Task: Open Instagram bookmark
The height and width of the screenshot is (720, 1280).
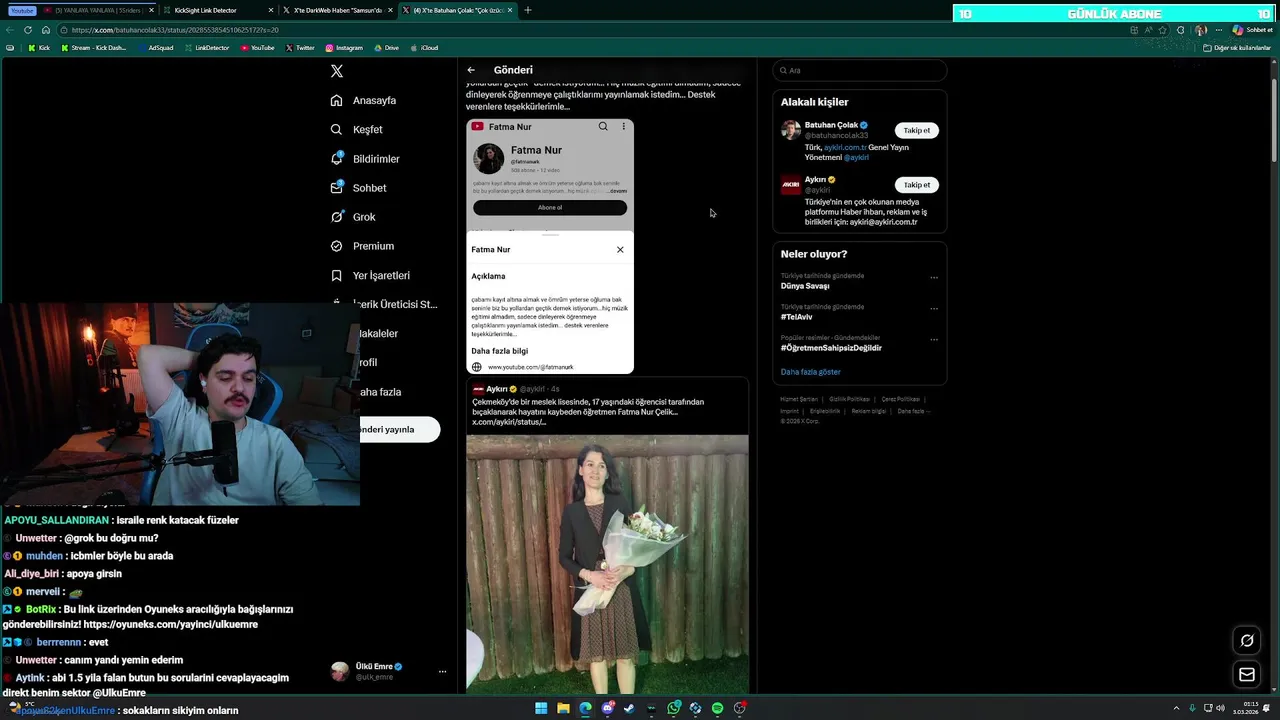Action: pyautogui.click(x=344, y=48)
